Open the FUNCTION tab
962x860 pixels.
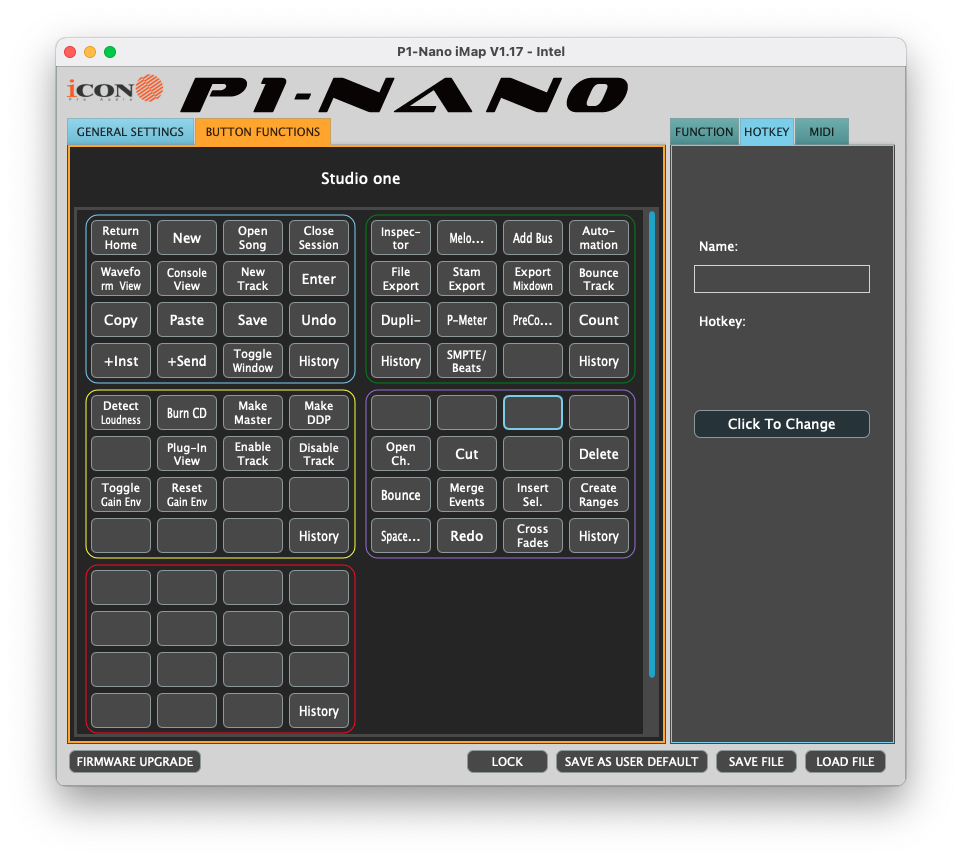[x=704, y=132]
